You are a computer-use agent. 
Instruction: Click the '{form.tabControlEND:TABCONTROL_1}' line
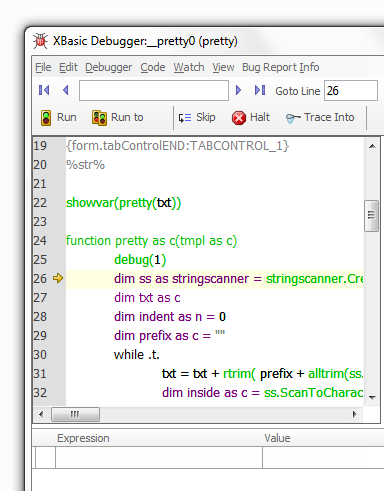coord(178,146)
